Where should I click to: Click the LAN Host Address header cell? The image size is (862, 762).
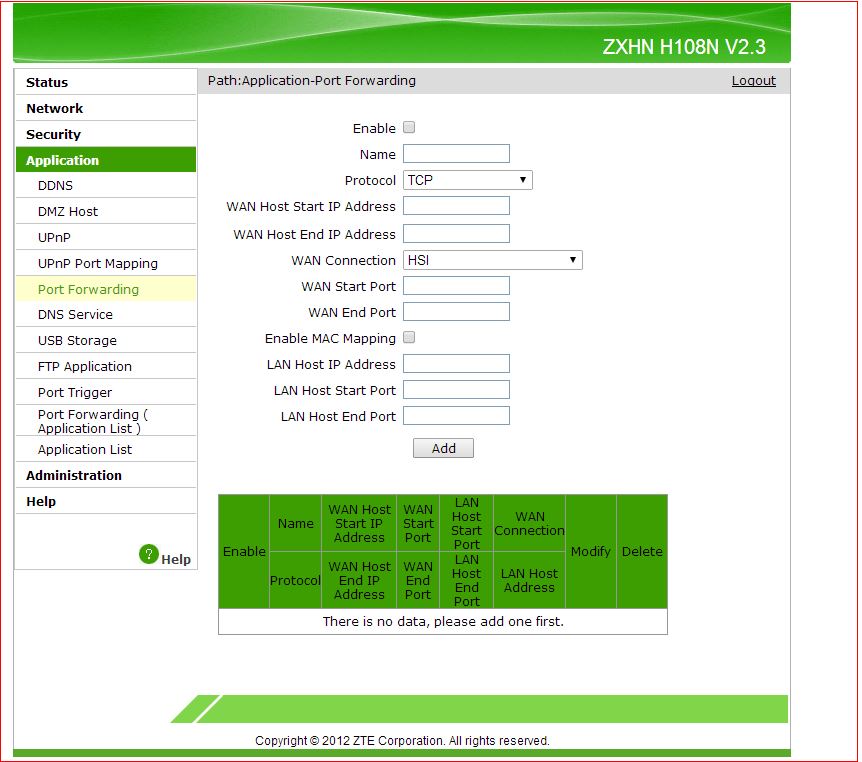coord(529,580)
